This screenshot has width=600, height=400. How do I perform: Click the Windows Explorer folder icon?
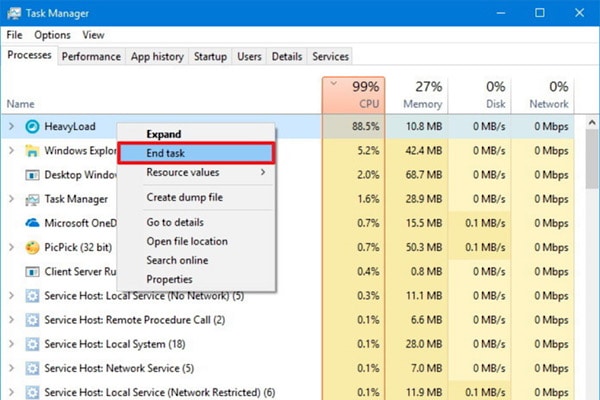pos(32,151)
